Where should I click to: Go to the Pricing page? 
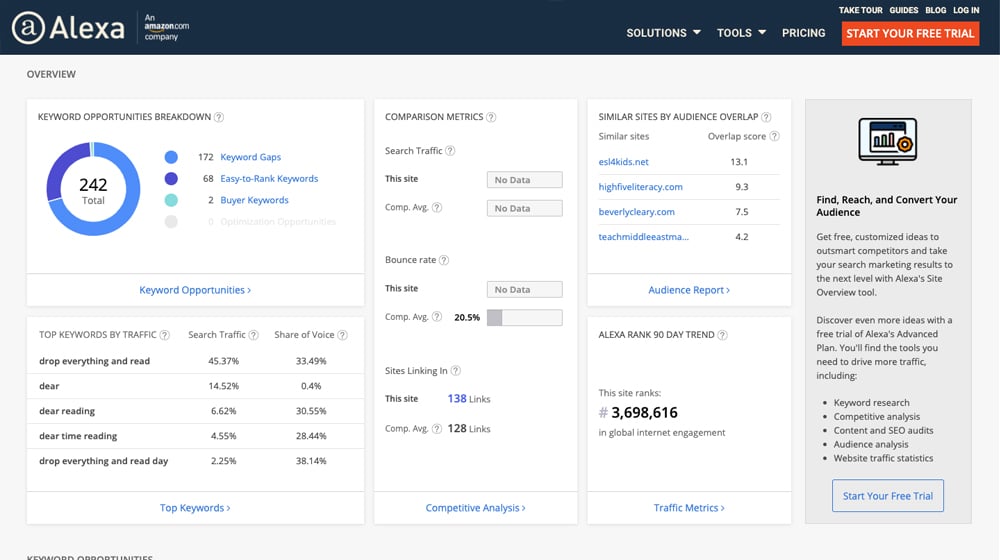tap(804, 33)
